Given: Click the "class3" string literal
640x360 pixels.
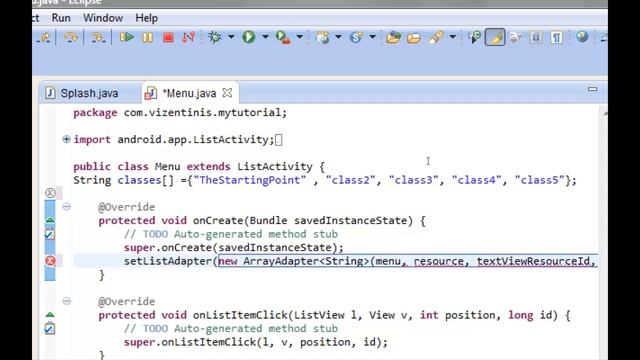Looking at the screenshot, I should point(414,180).
